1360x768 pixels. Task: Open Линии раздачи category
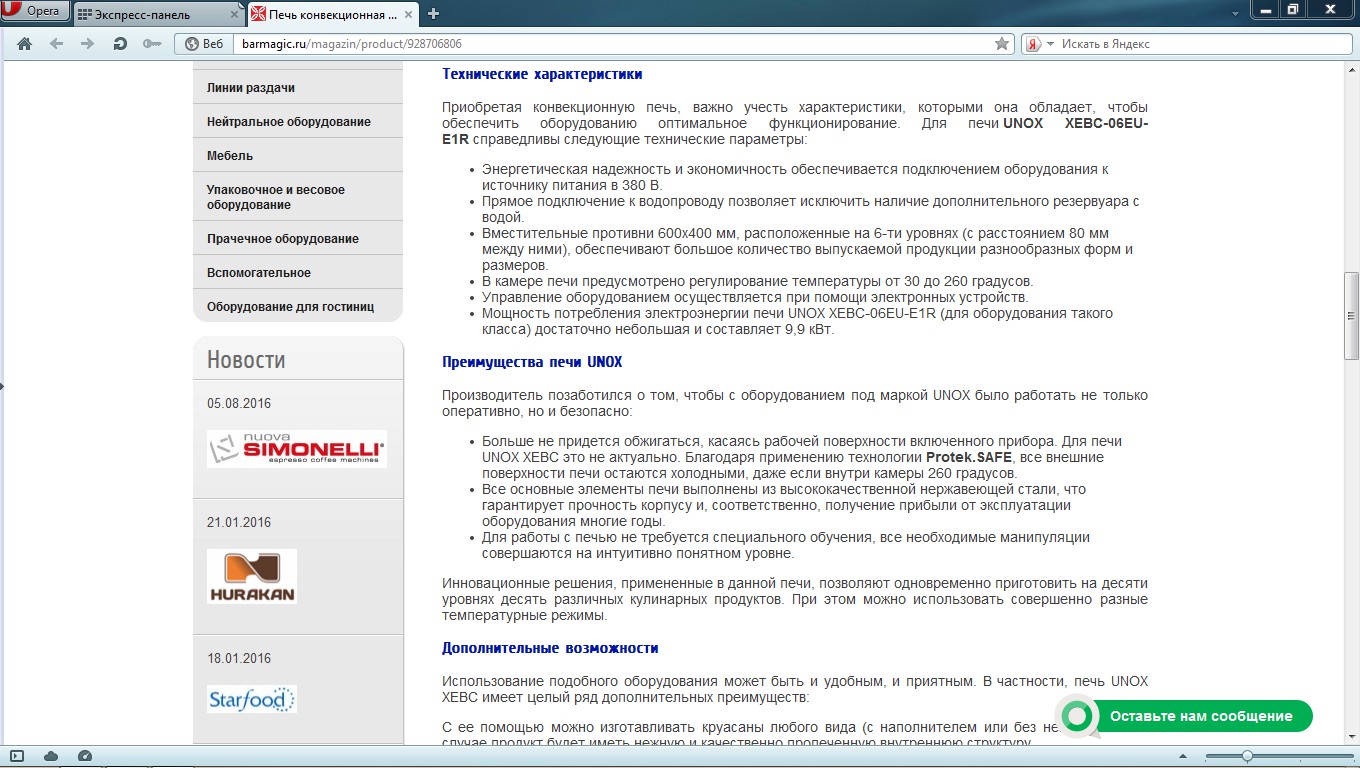[298, 87]
